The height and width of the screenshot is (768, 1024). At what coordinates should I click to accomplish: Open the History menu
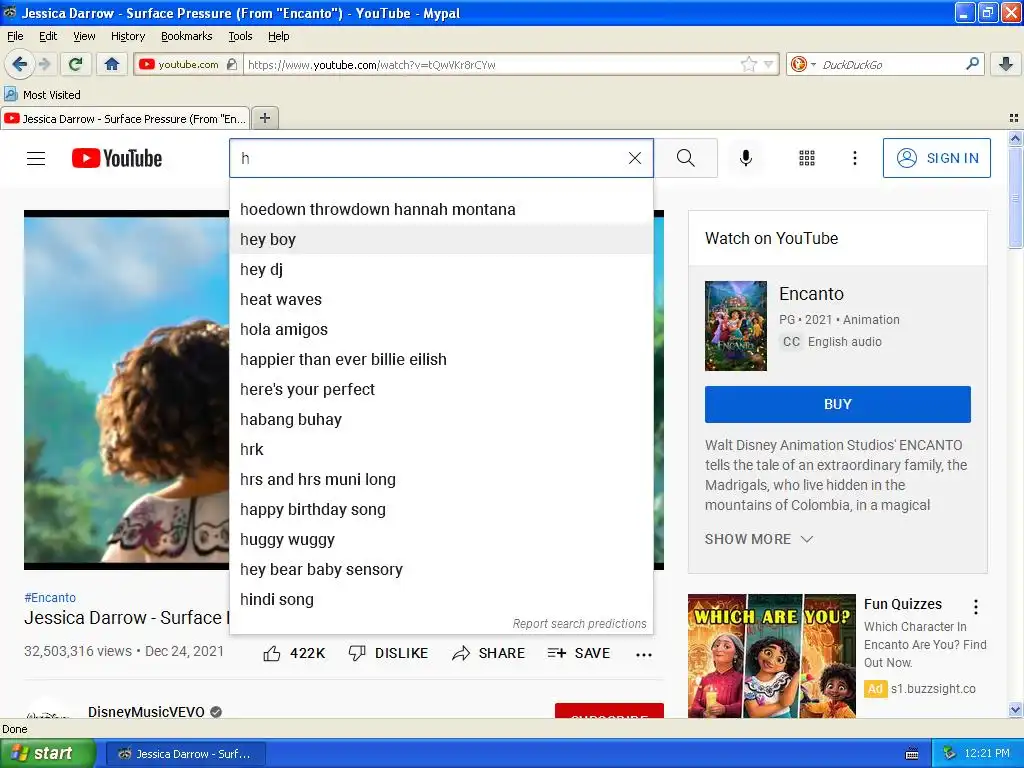pyautogui.click(x=127, y=36)
